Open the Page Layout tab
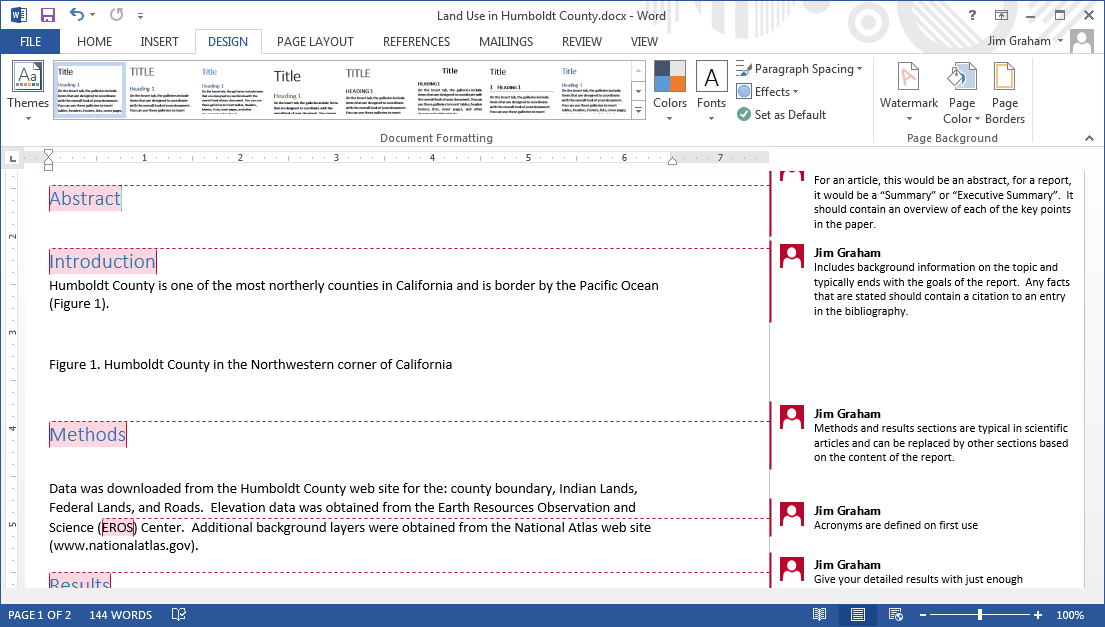 coord(315,42)
